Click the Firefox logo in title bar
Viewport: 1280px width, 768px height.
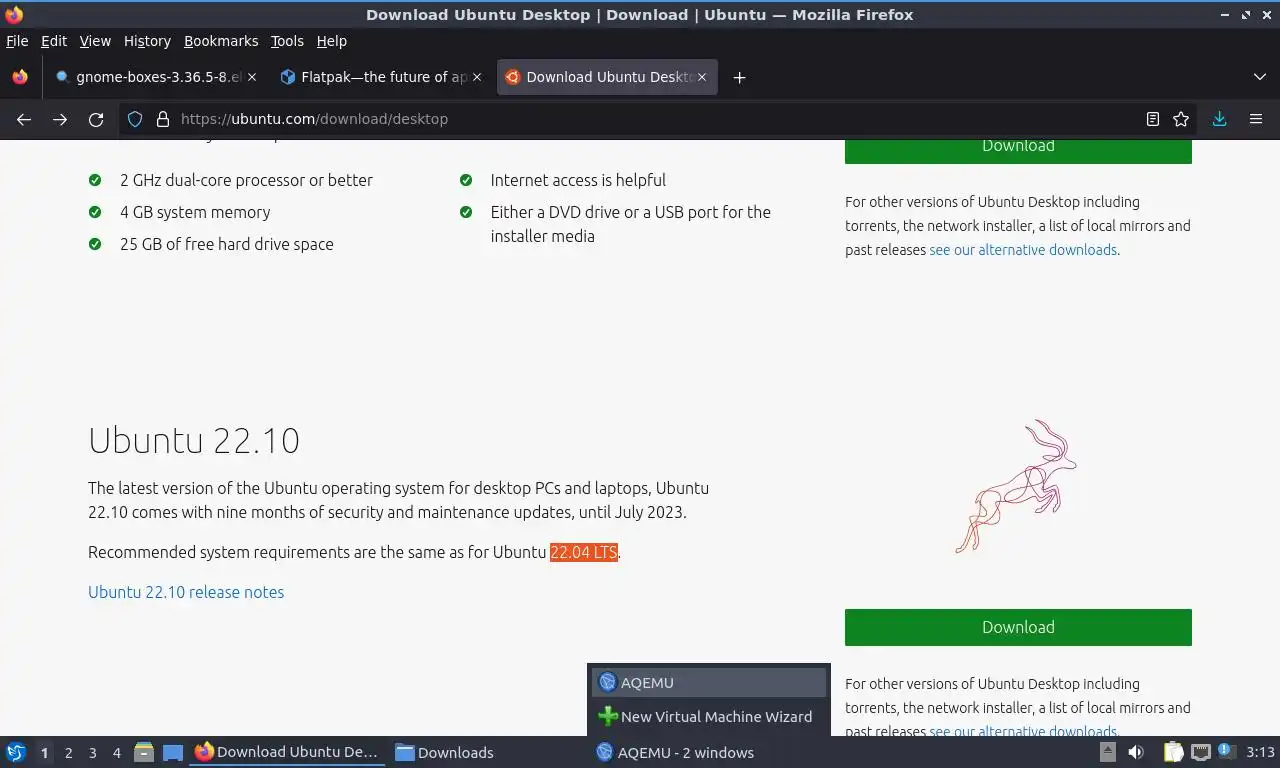pyautogui.click(x=14, y=14)
